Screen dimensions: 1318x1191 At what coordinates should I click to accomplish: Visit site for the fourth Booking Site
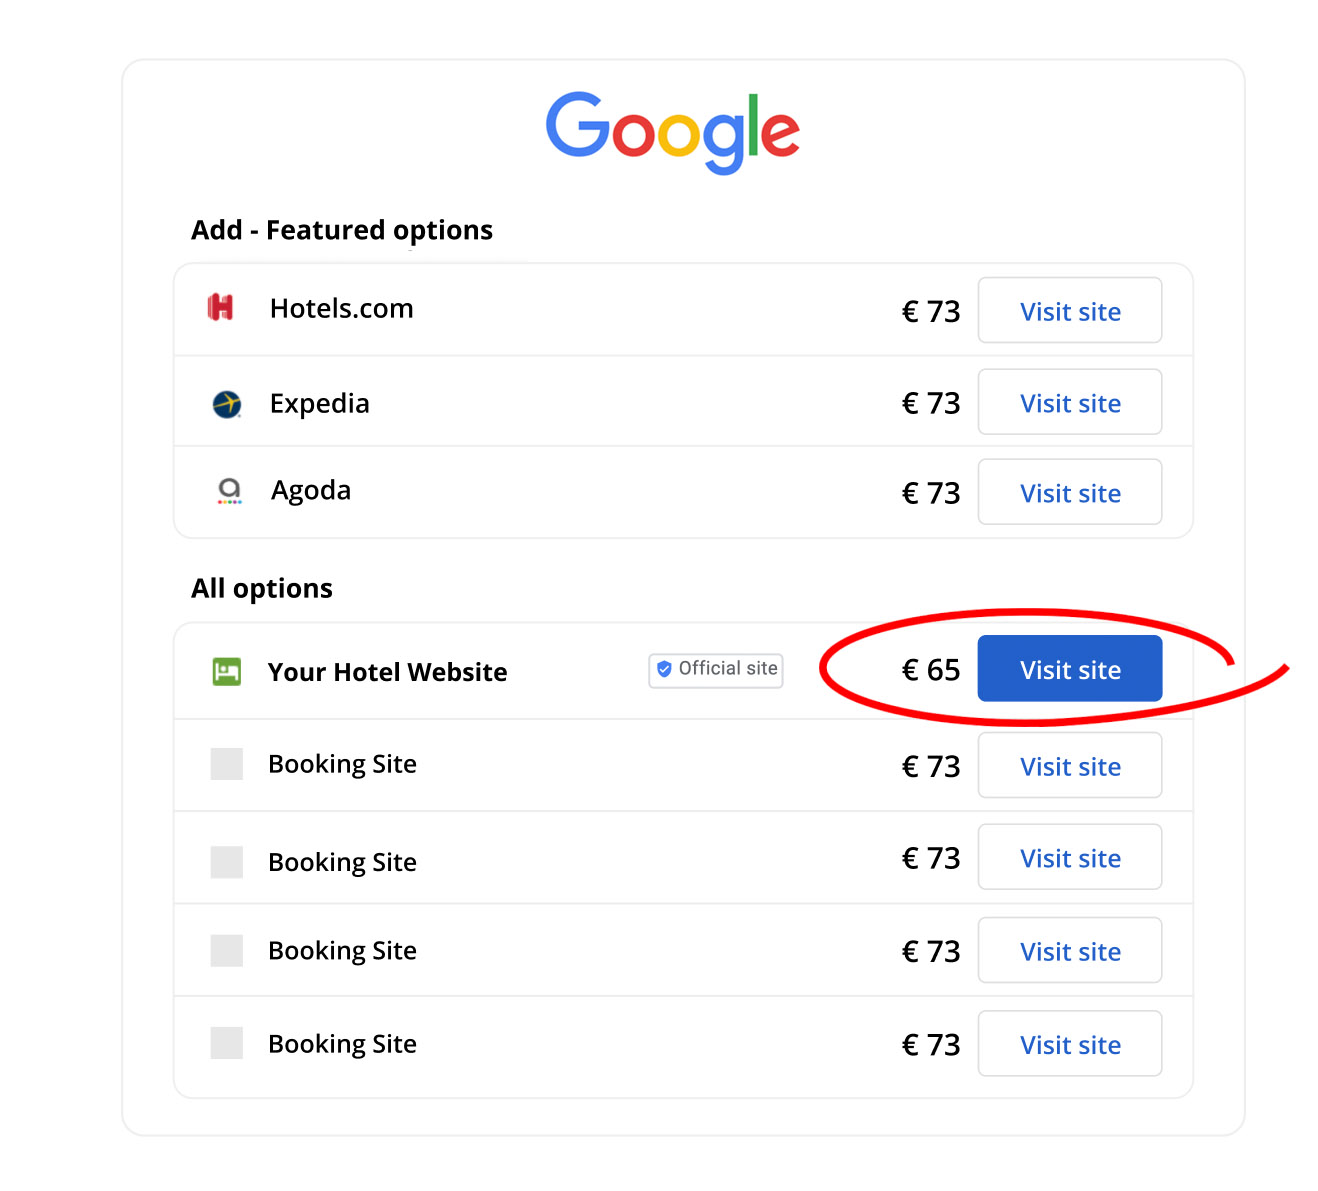coord(1069,1044)
